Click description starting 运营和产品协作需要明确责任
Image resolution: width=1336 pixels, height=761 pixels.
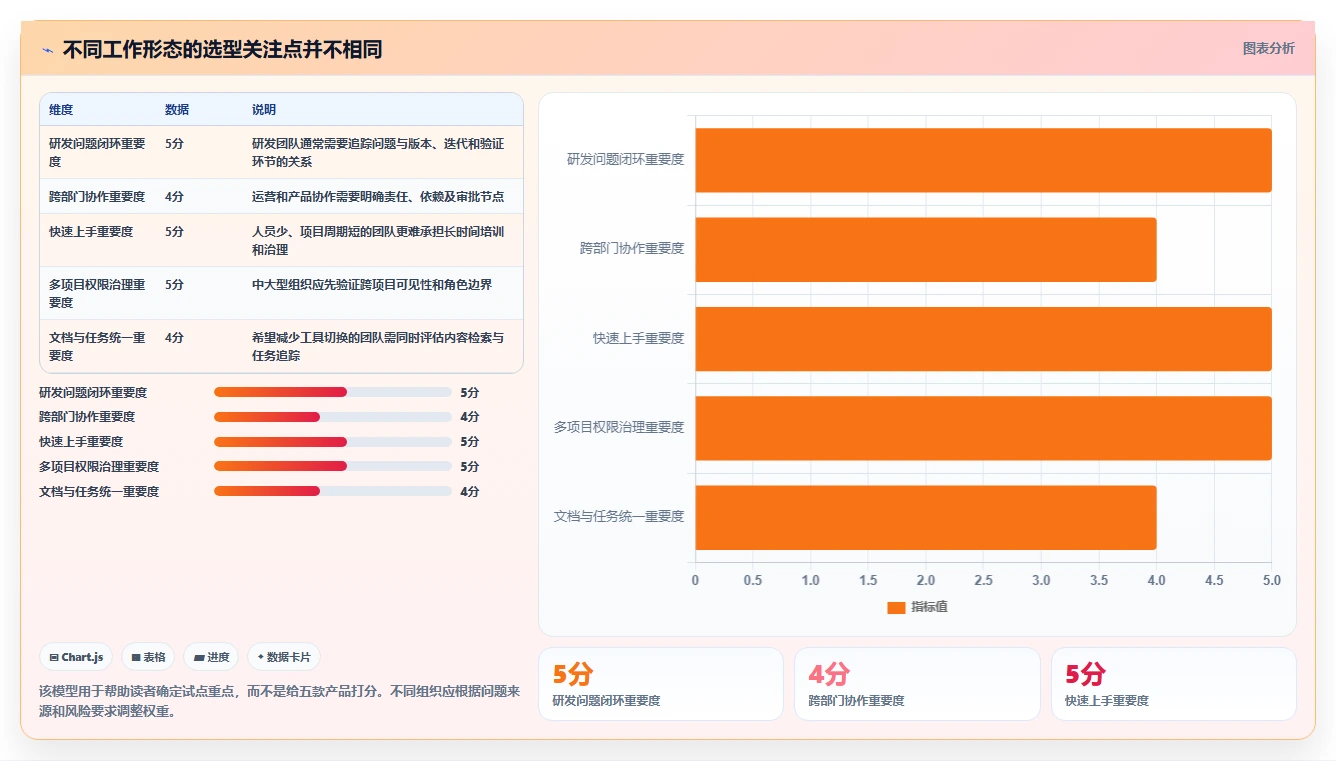378,196
